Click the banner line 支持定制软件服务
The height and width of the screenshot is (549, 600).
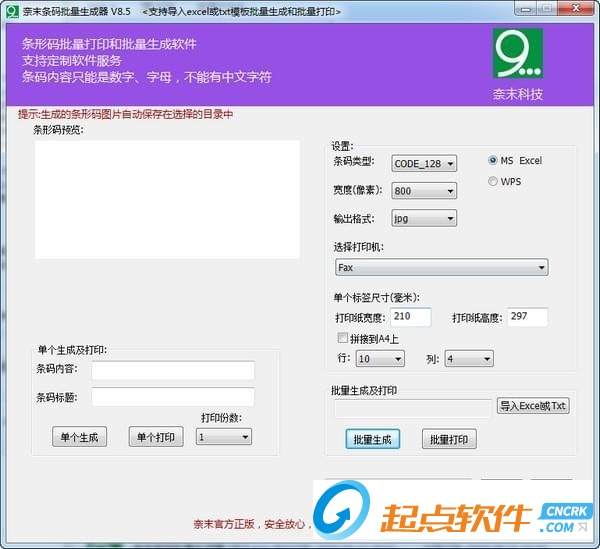tap(72, 60)
